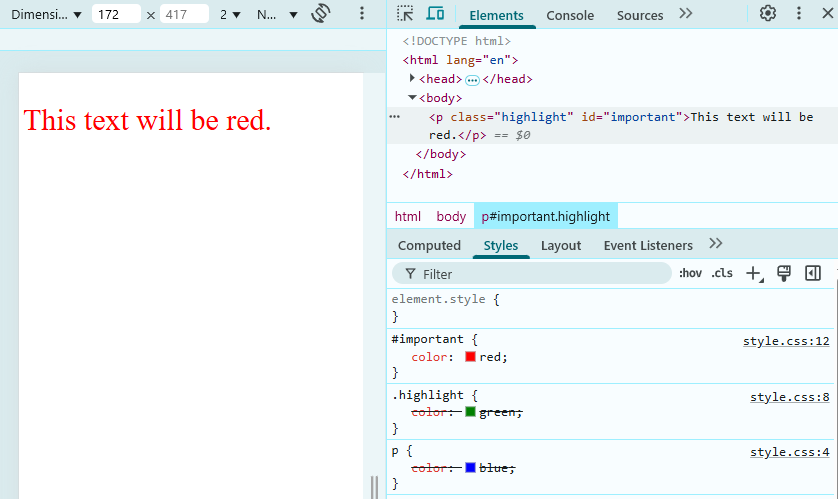
Task: Click the rotate screen orientation icon
Action: point(321,13)
